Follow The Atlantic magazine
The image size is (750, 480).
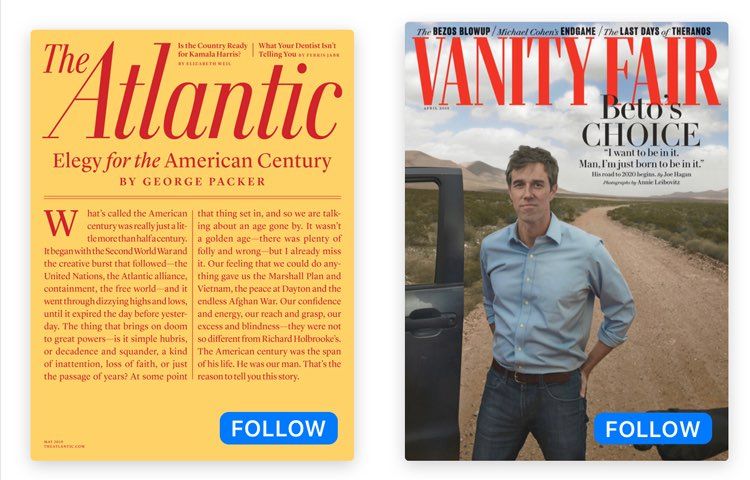coord(279,428)
